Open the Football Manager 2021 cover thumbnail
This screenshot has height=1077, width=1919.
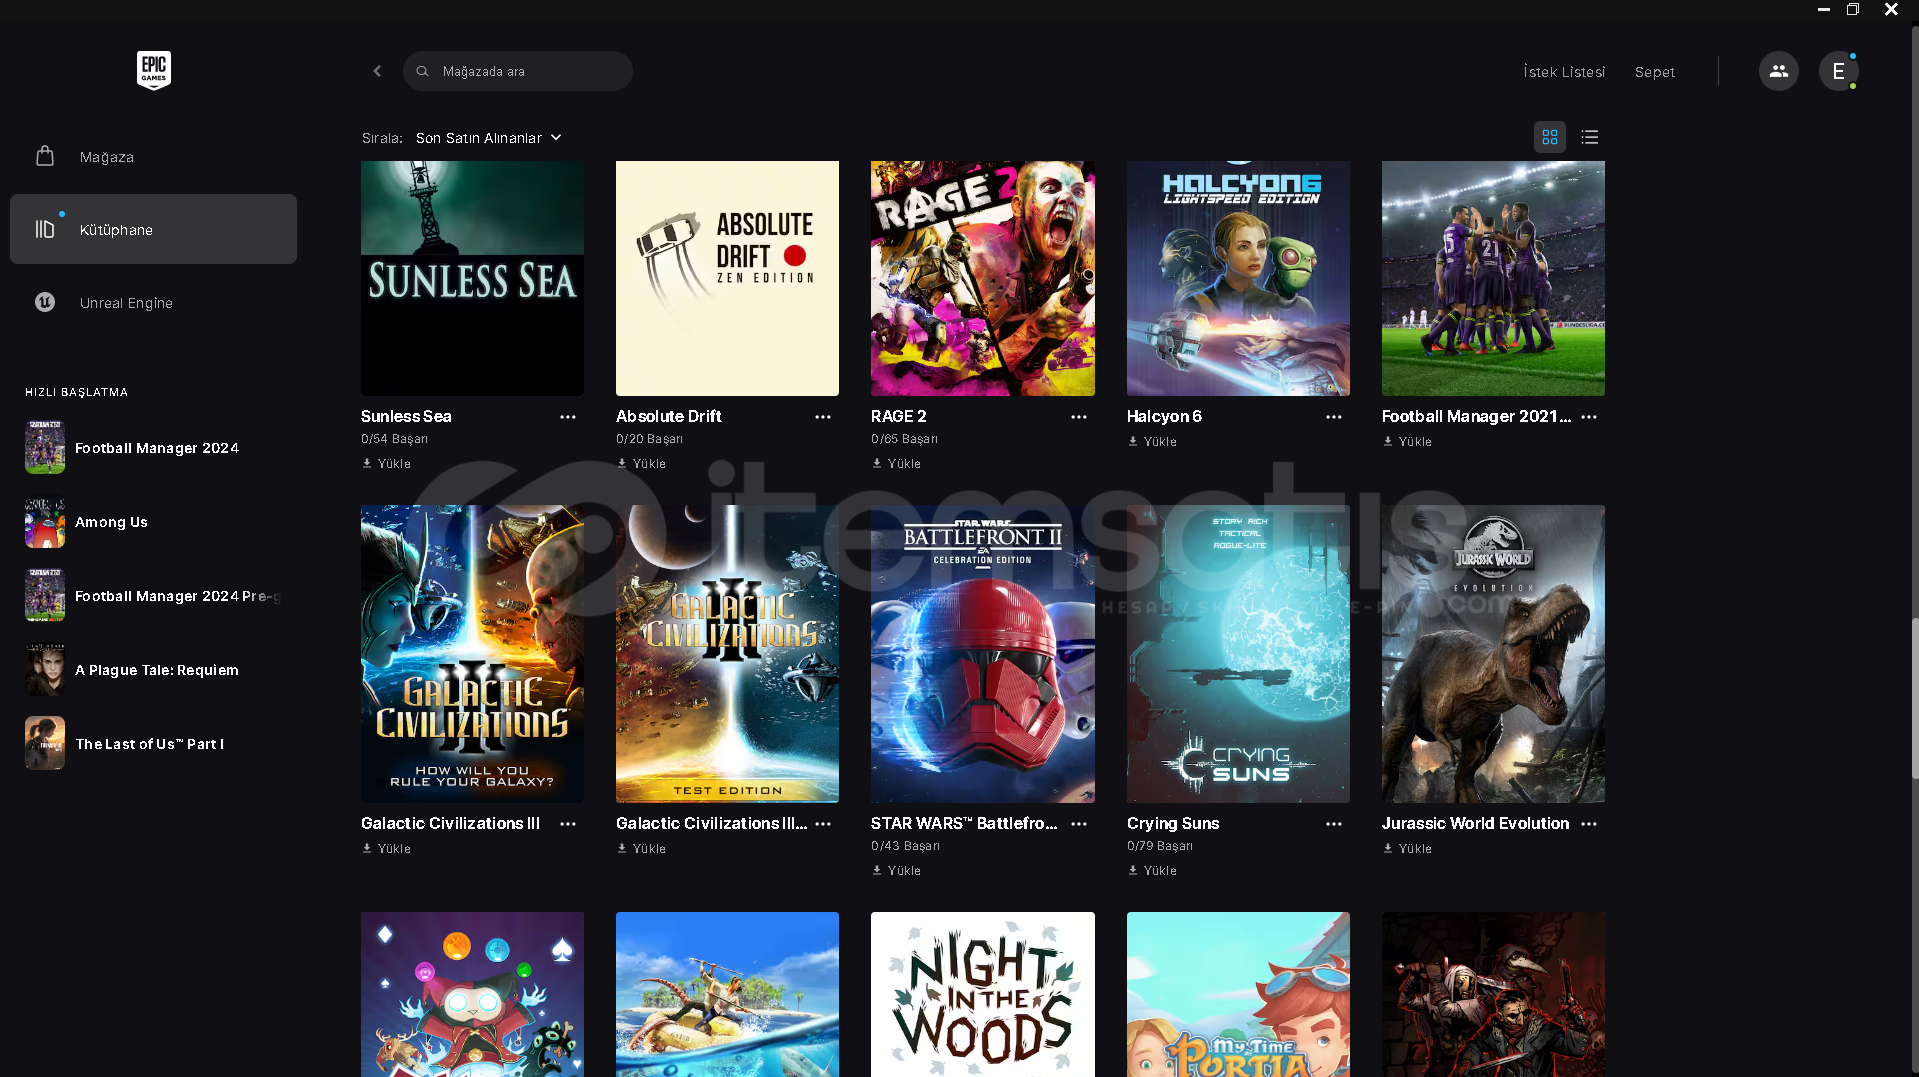point(1493,278)
